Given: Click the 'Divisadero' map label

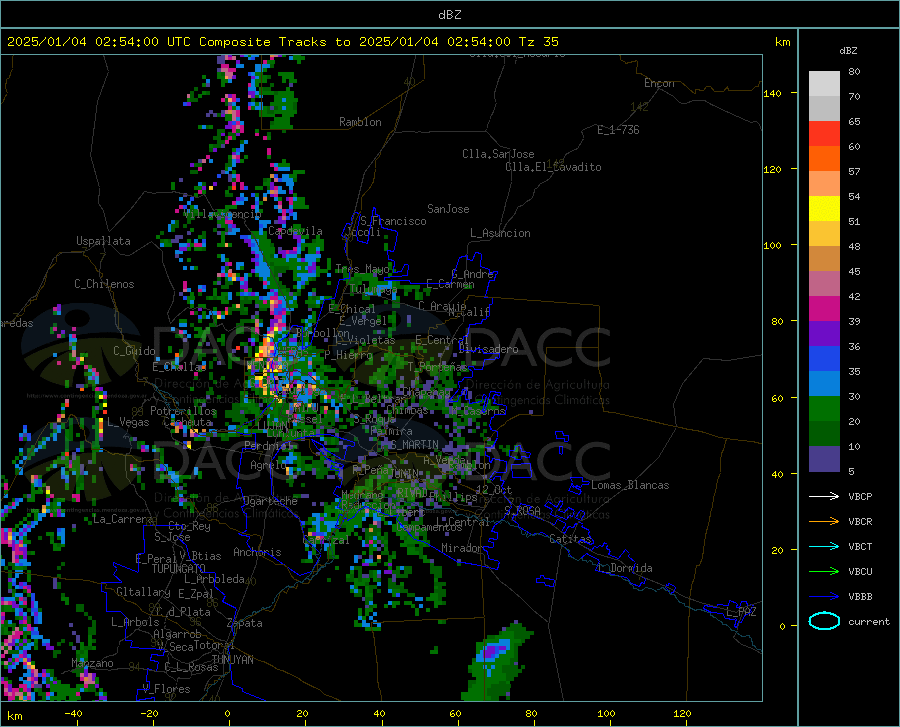Looking at the screenshot, I should coord(488,349).
